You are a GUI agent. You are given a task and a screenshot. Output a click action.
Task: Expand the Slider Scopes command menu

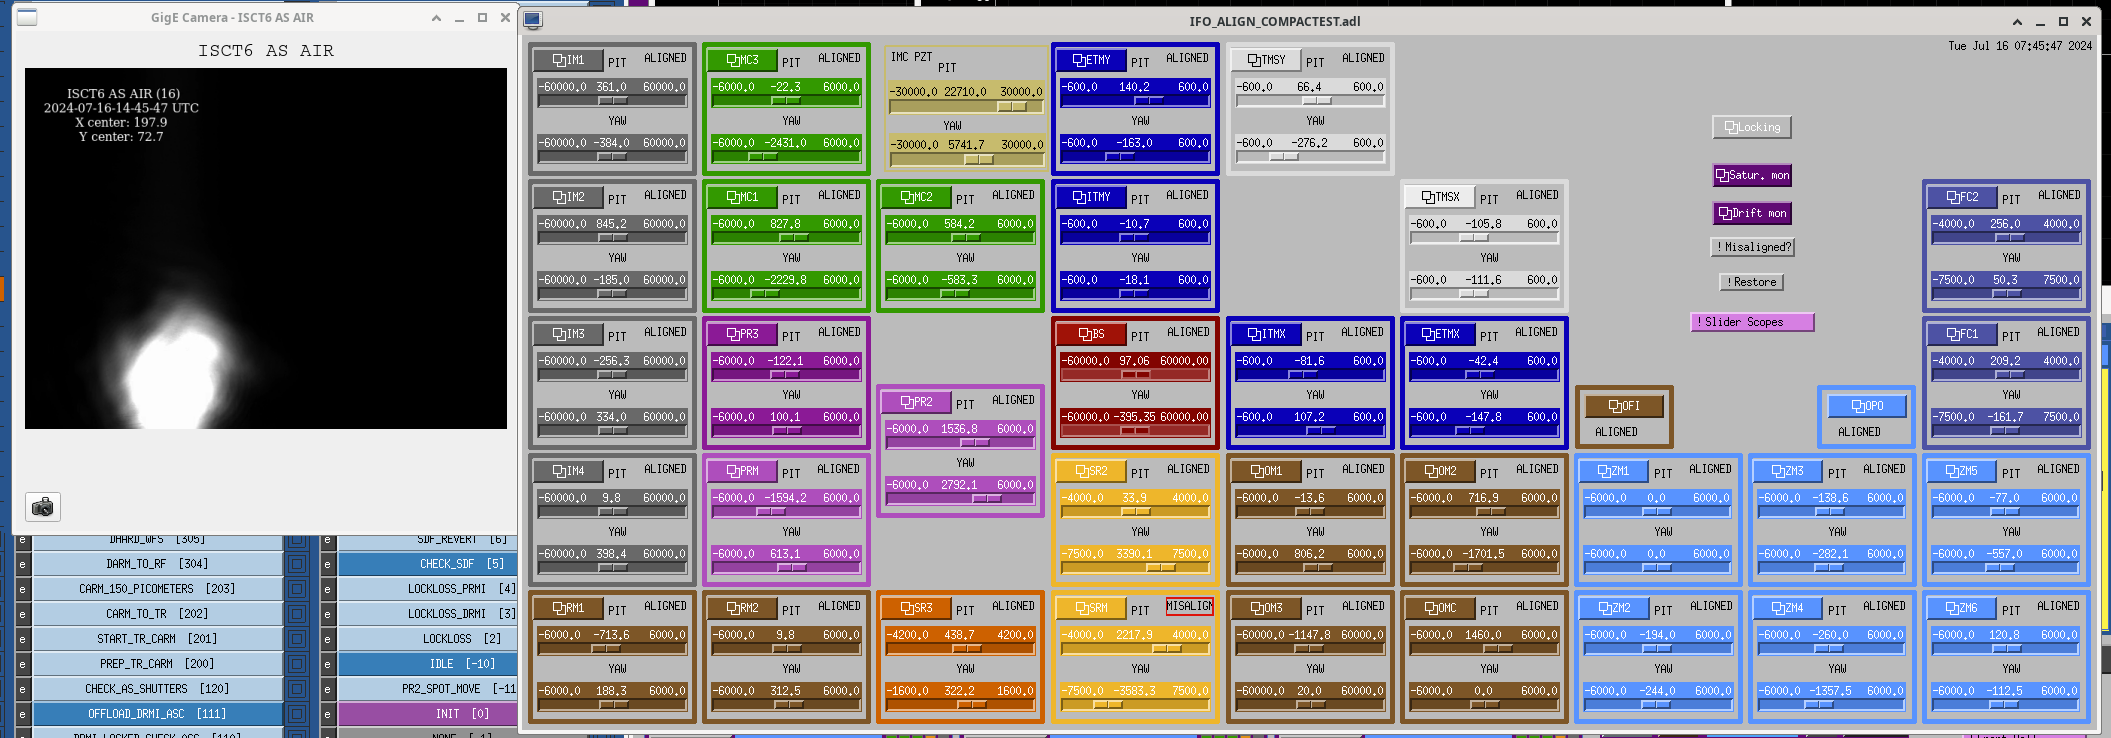click(1752, 322)
